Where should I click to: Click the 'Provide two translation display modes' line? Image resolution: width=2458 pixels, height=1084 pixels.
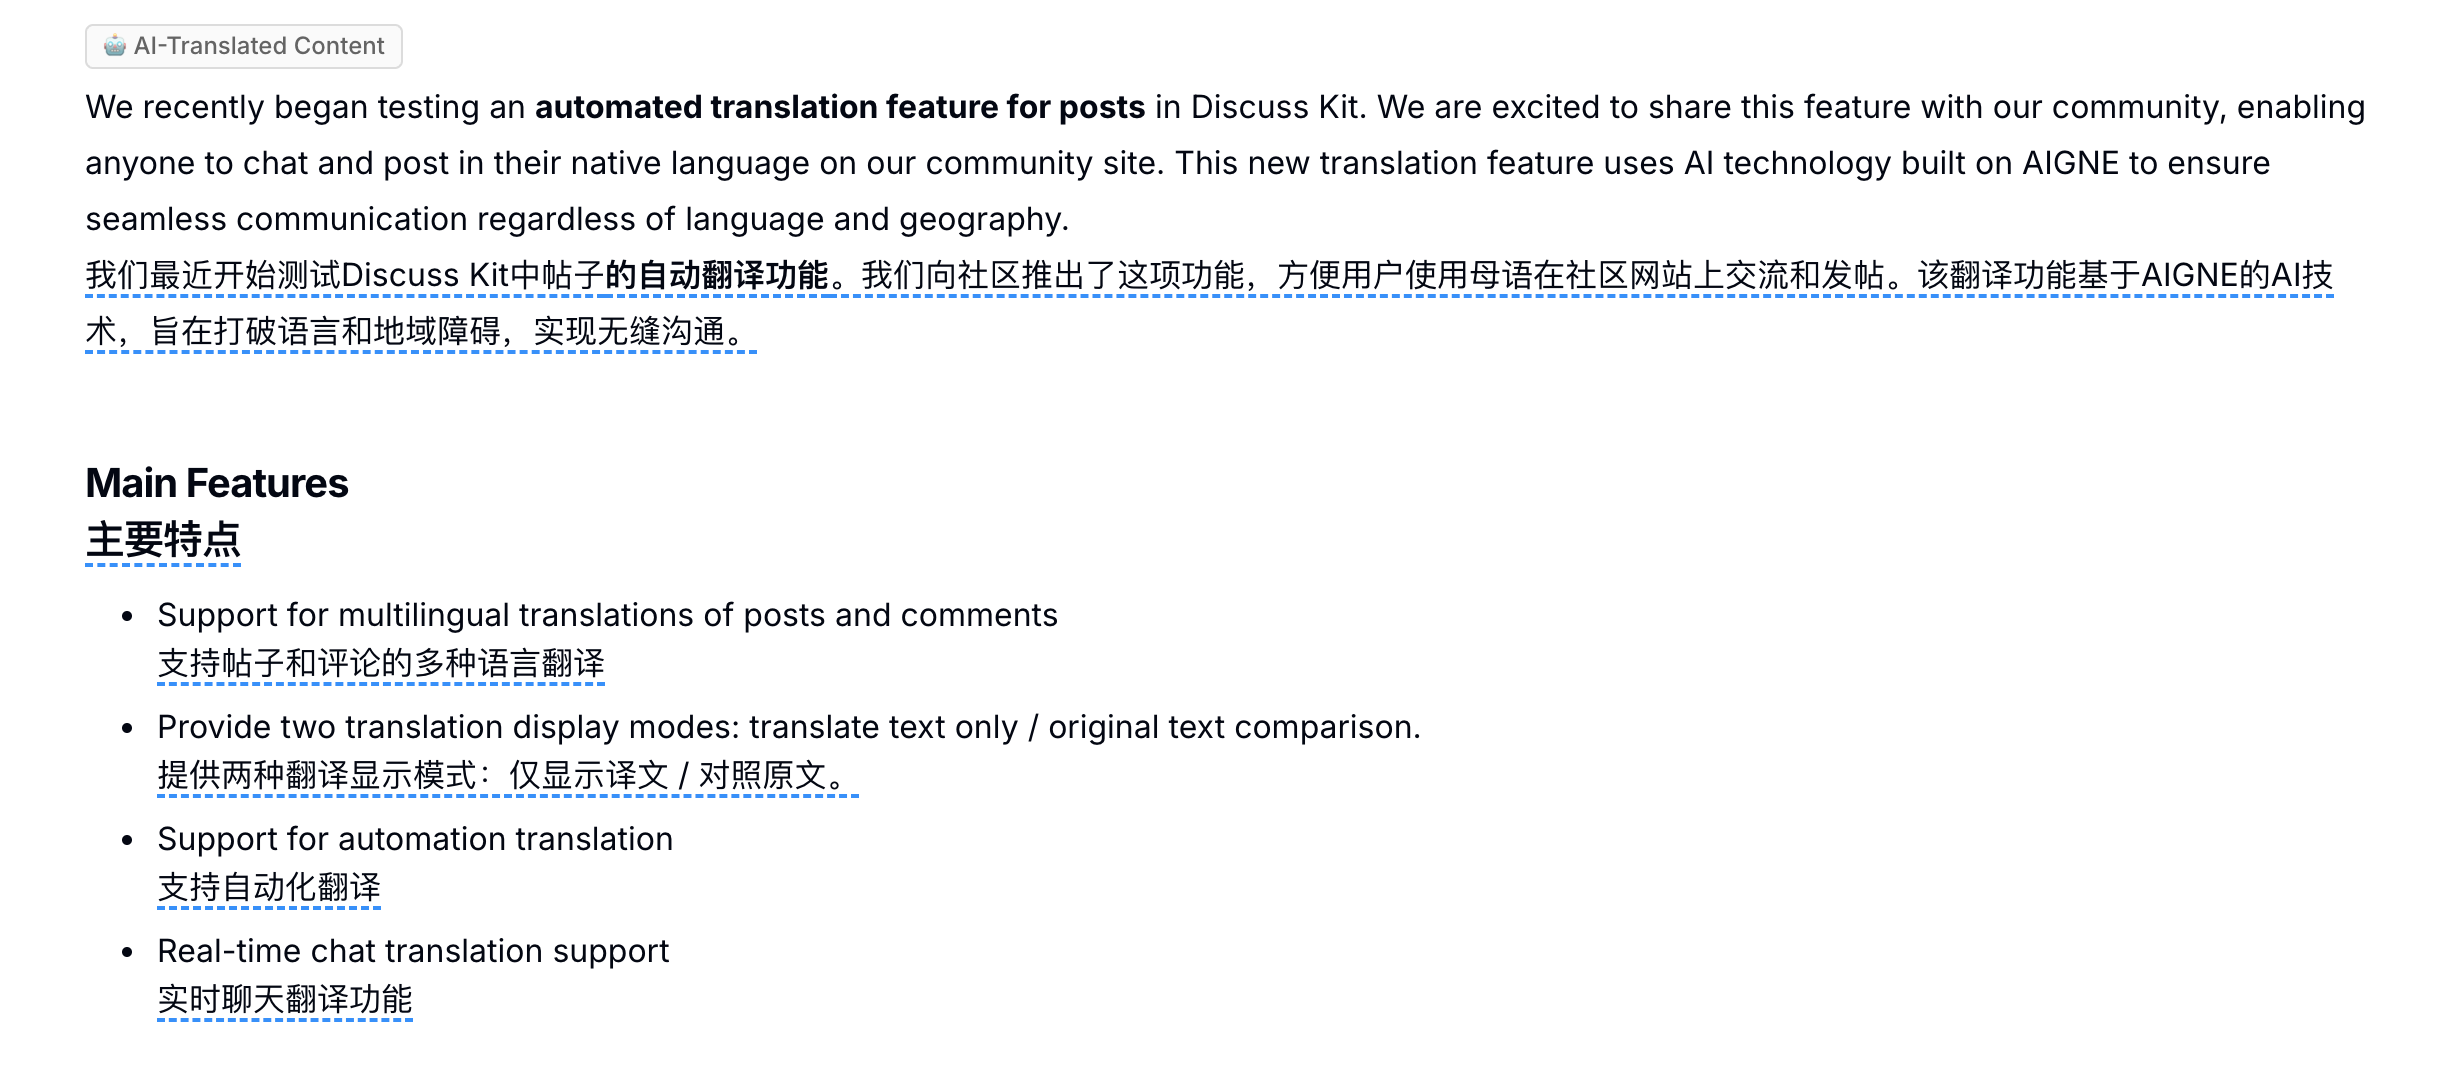tap(788, 727)
